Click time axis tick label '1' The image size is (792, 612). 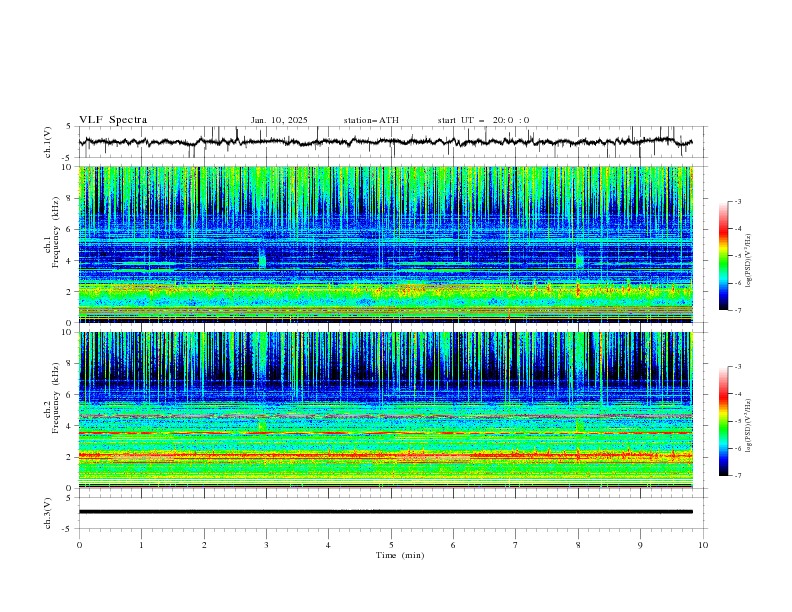(x=141, y=545)
